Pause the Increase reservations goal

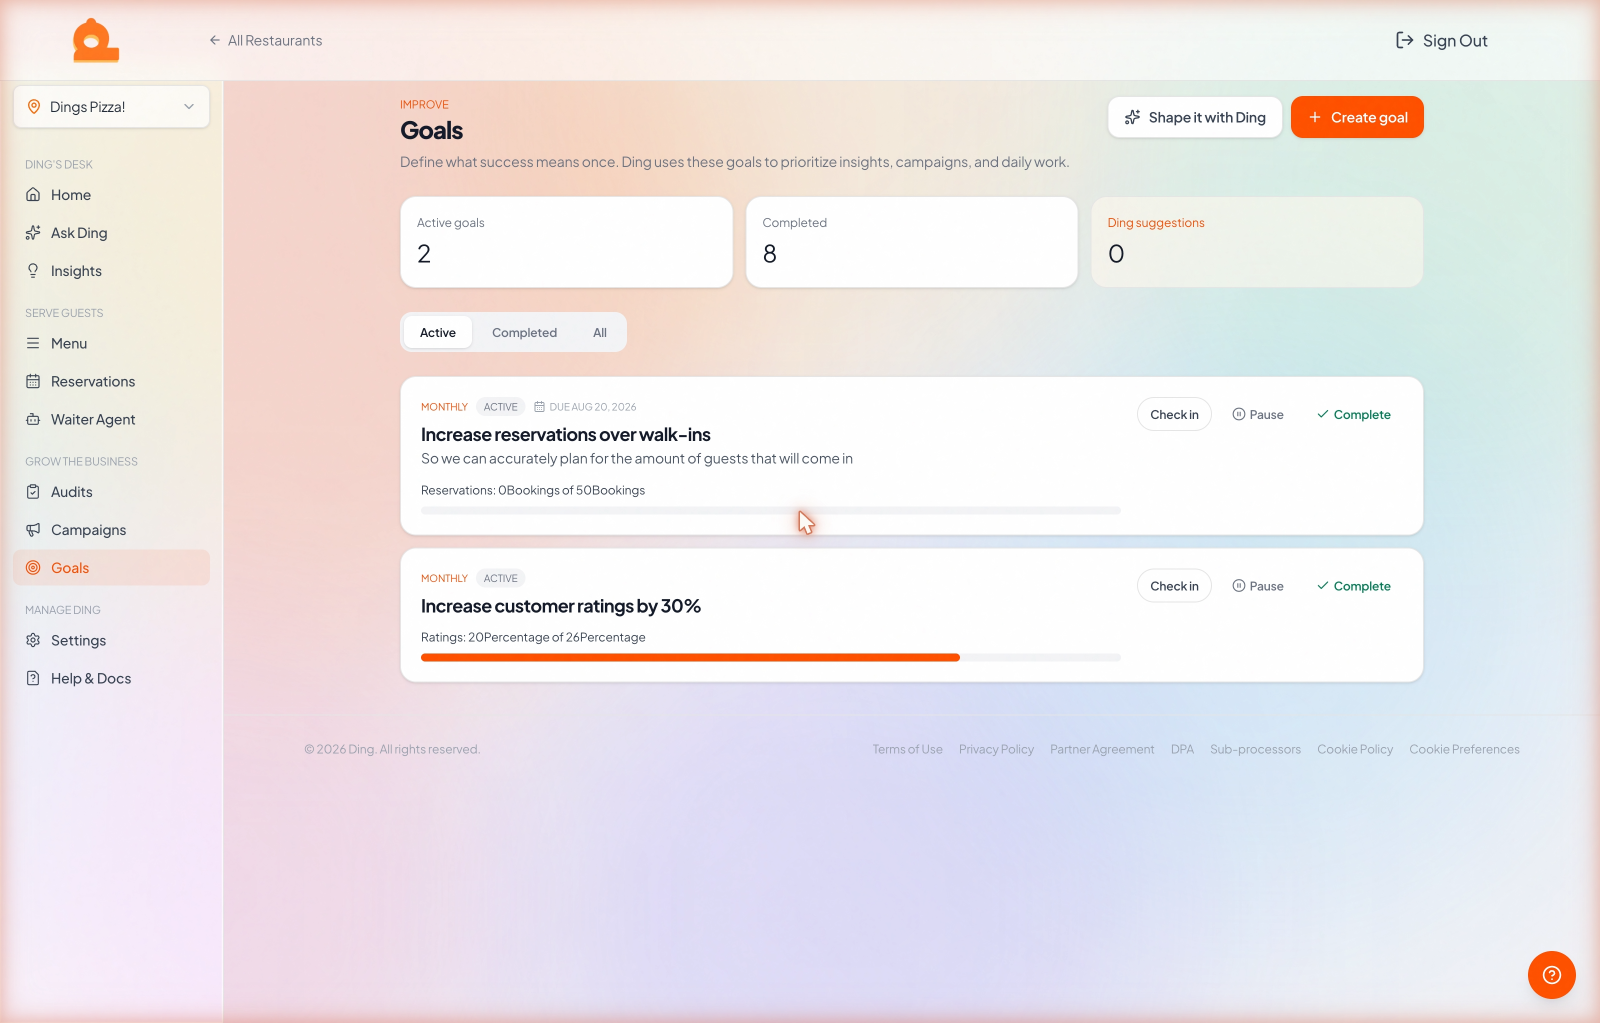tap(1258, 414)
